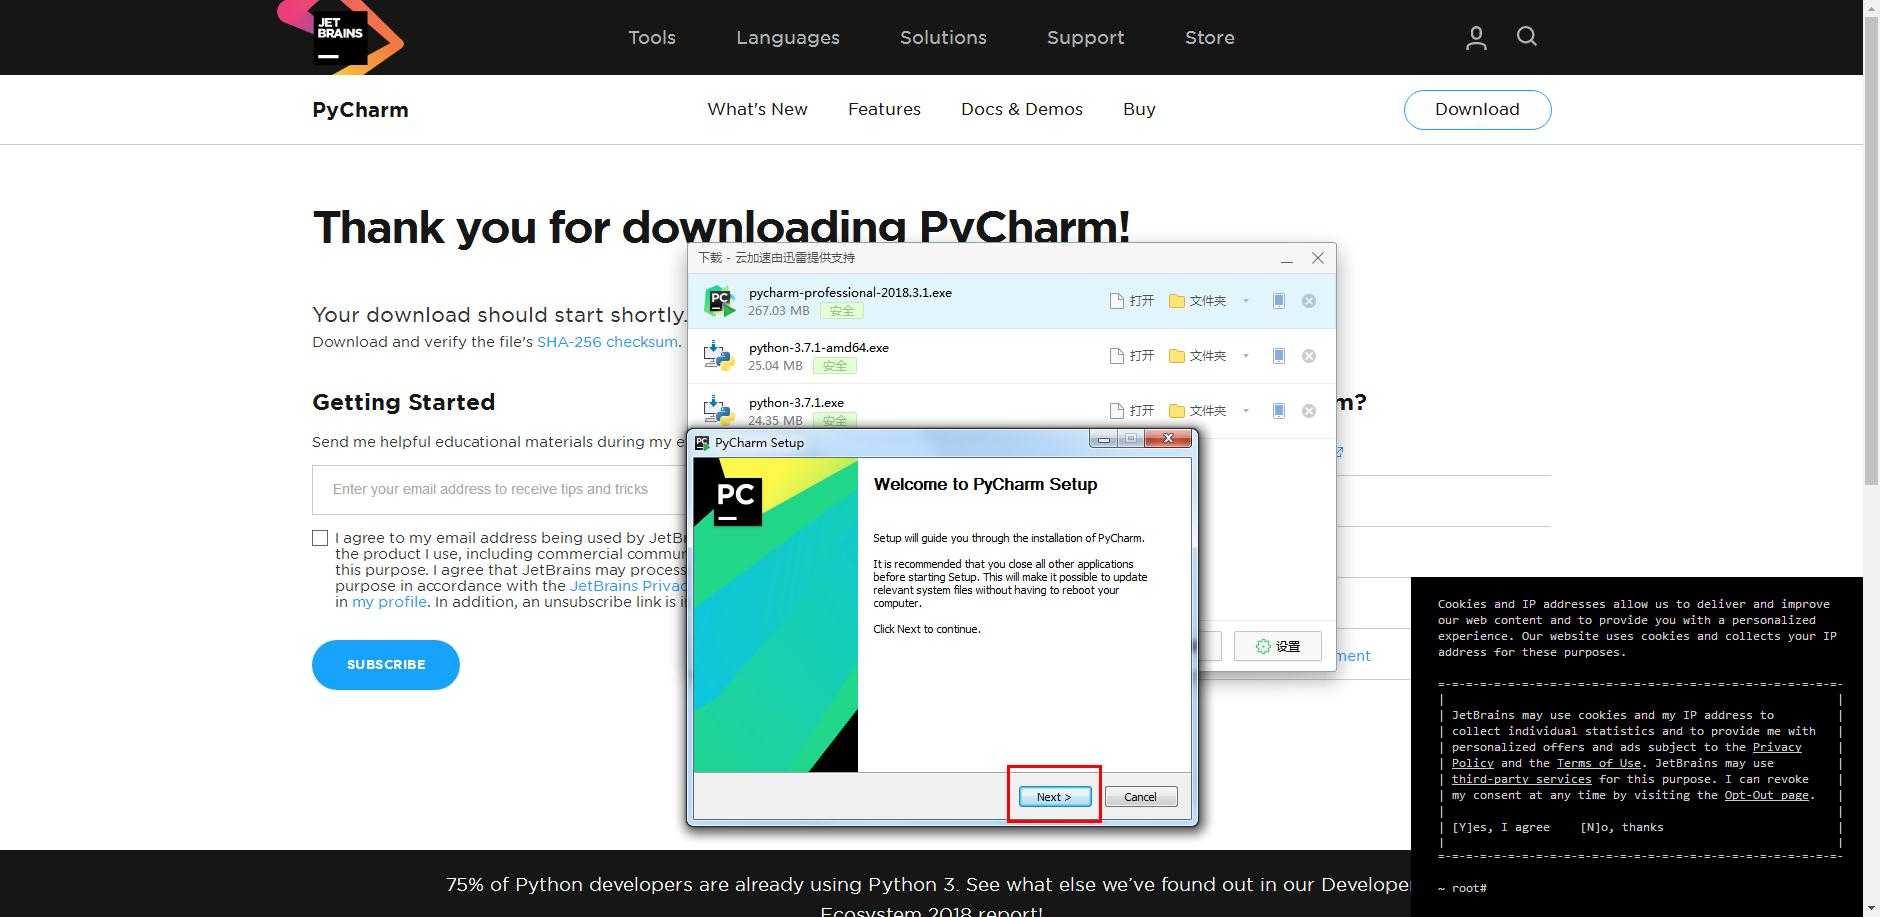Click the python-3.7.1.exe installer icon
This screenshot has width=1880, height=917.
[719, 410]
